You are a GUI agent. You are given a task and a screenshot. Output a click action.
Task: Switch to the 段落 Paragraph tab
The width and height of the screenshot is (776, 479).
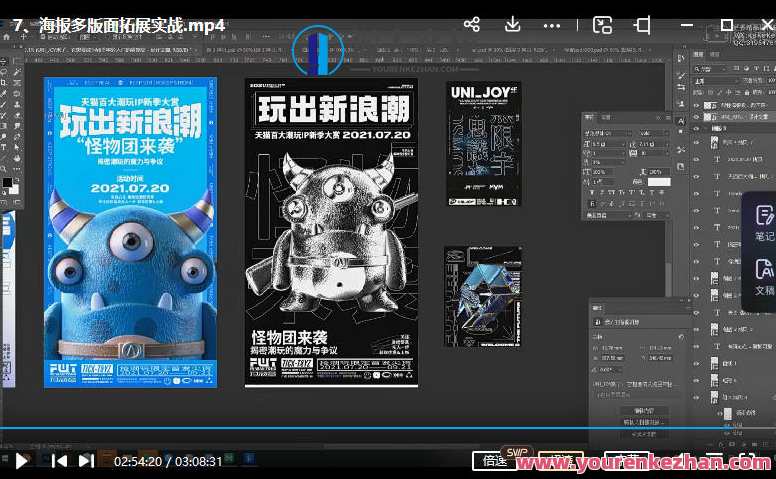606,117
